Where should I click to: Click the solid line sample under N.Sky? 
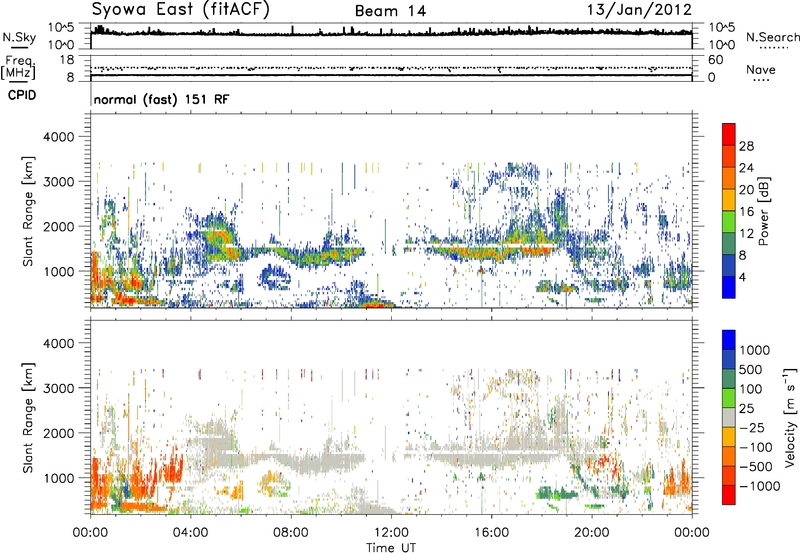pos(18,47)
